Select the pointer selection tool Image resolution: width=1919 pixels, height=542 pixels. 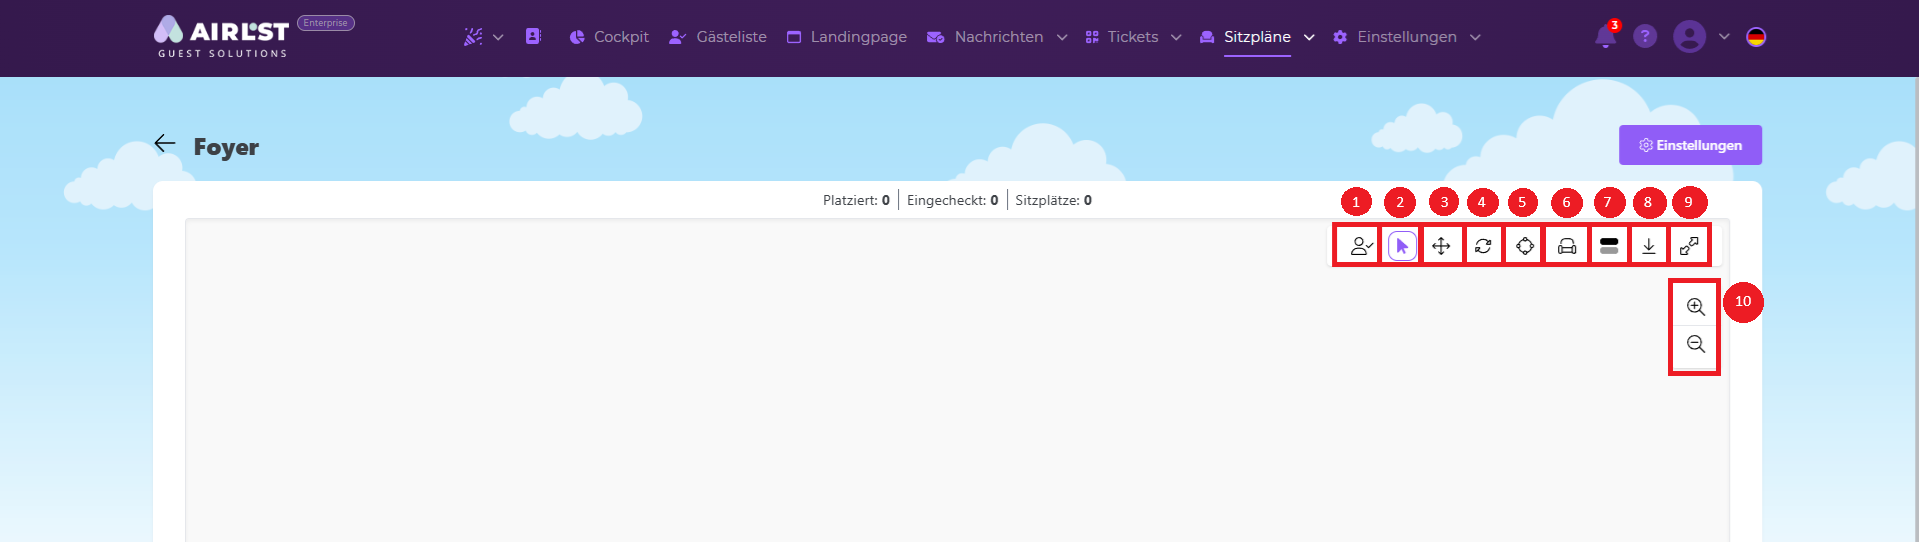tap(1402, 246)
